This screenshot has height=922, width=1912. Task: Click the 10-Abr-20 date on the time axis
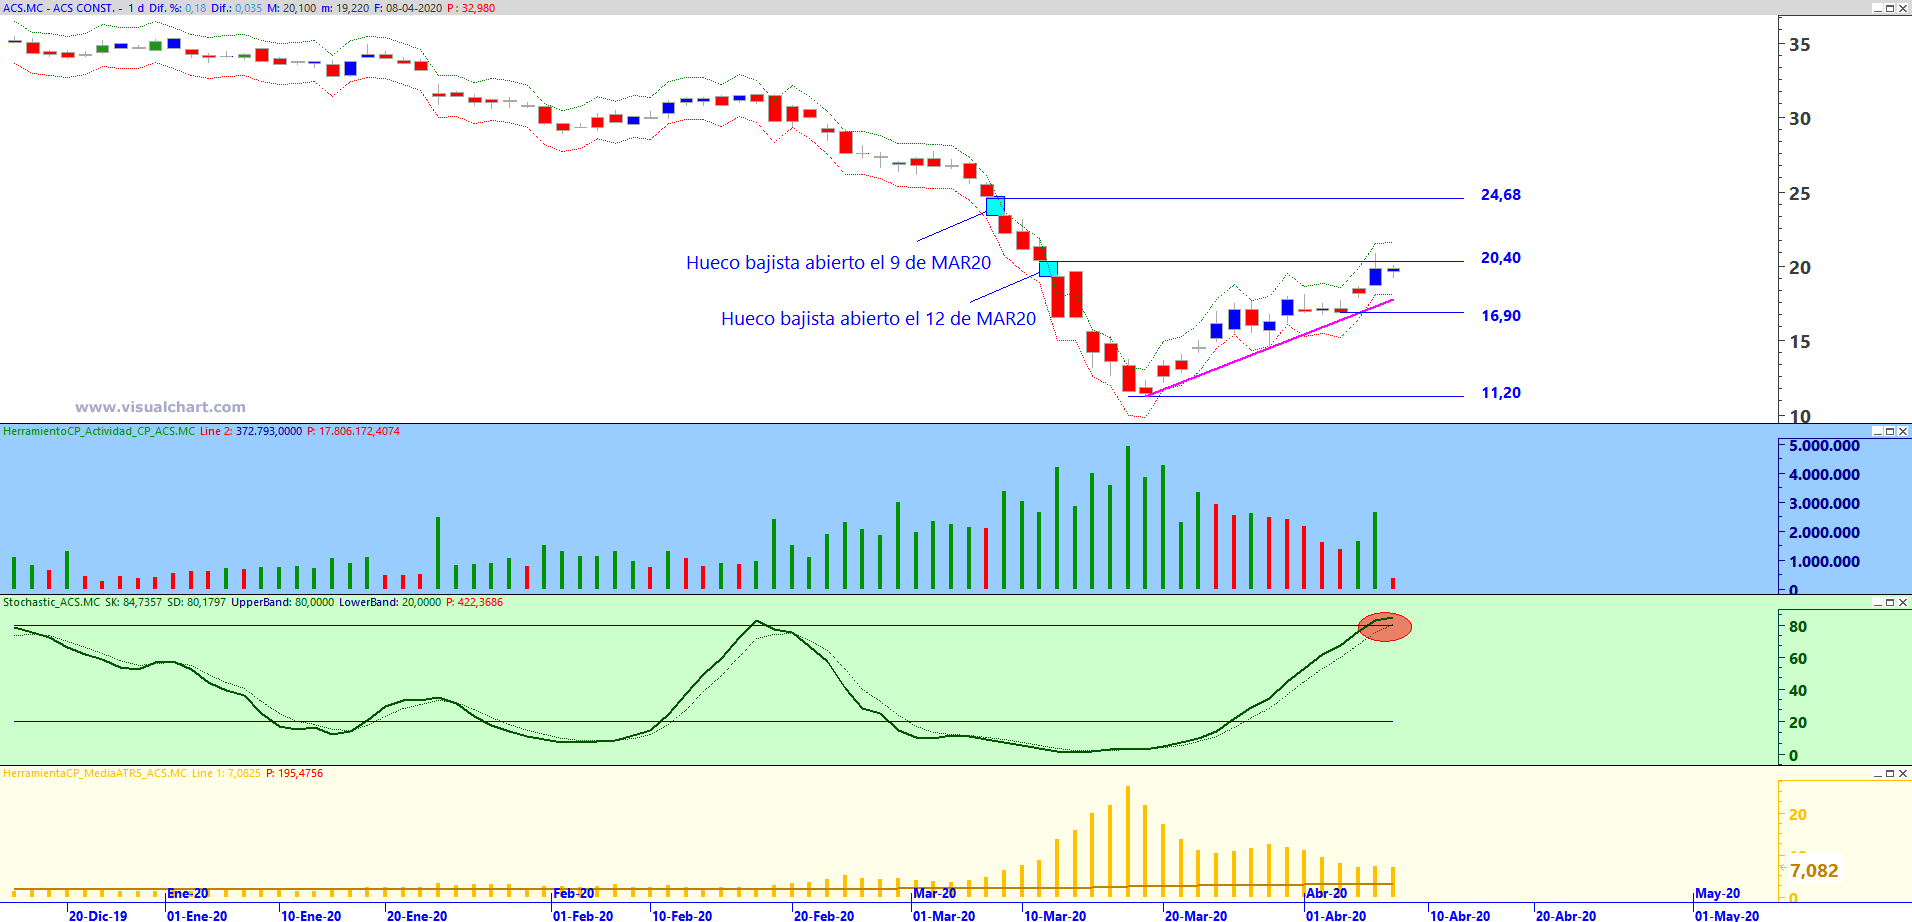tap(1460, 915)
